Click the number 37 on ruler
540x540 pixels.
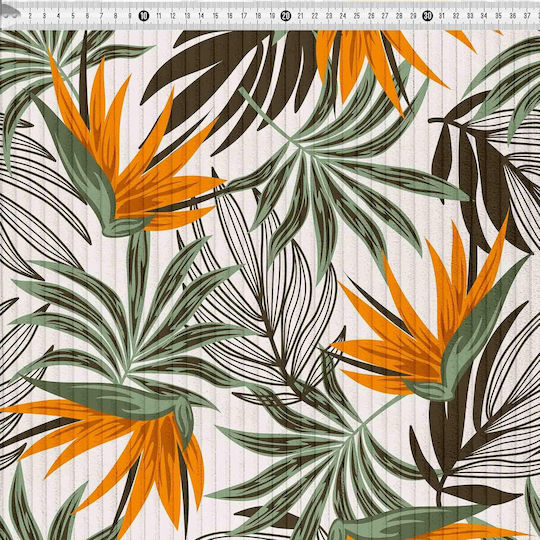click(x=527, y=16)
